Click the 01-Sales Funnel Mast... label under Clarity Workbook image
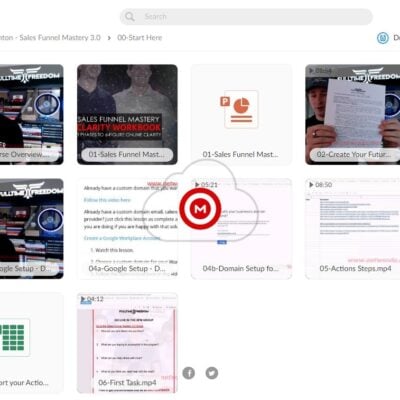 [127, 155]
